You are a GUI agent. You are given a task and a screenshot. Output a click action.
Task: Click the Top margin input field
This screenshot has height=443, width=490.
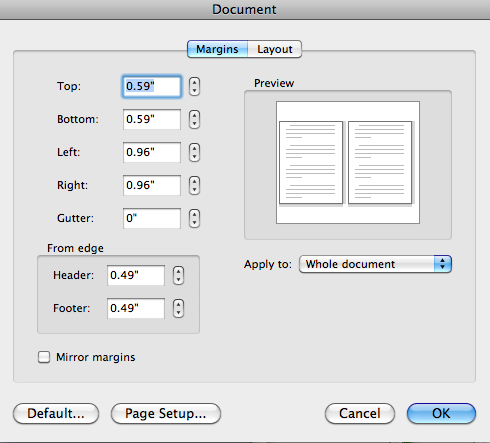coord(152,86)
